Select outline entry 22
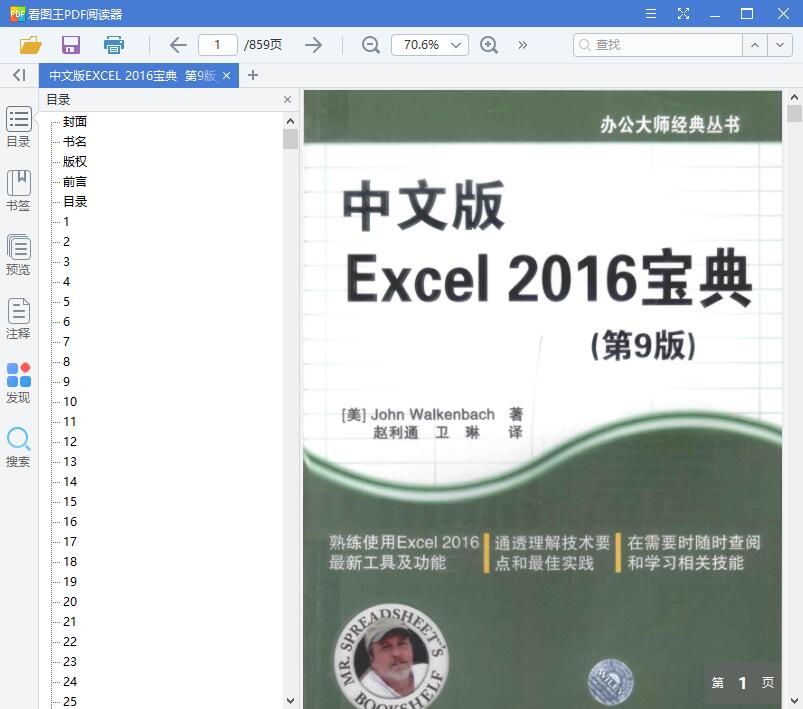 point(70,641)
